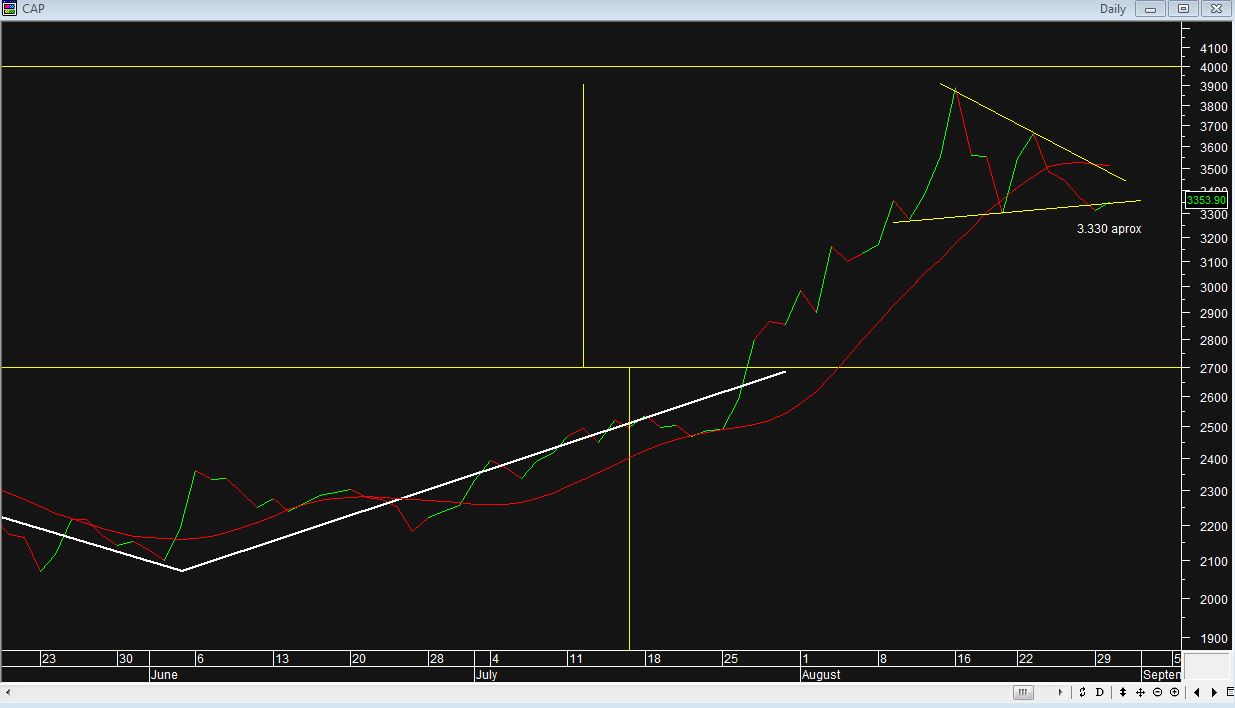Screen dimensions: 1235x708
Task: Click the date label 13
Action: (282, 658)
